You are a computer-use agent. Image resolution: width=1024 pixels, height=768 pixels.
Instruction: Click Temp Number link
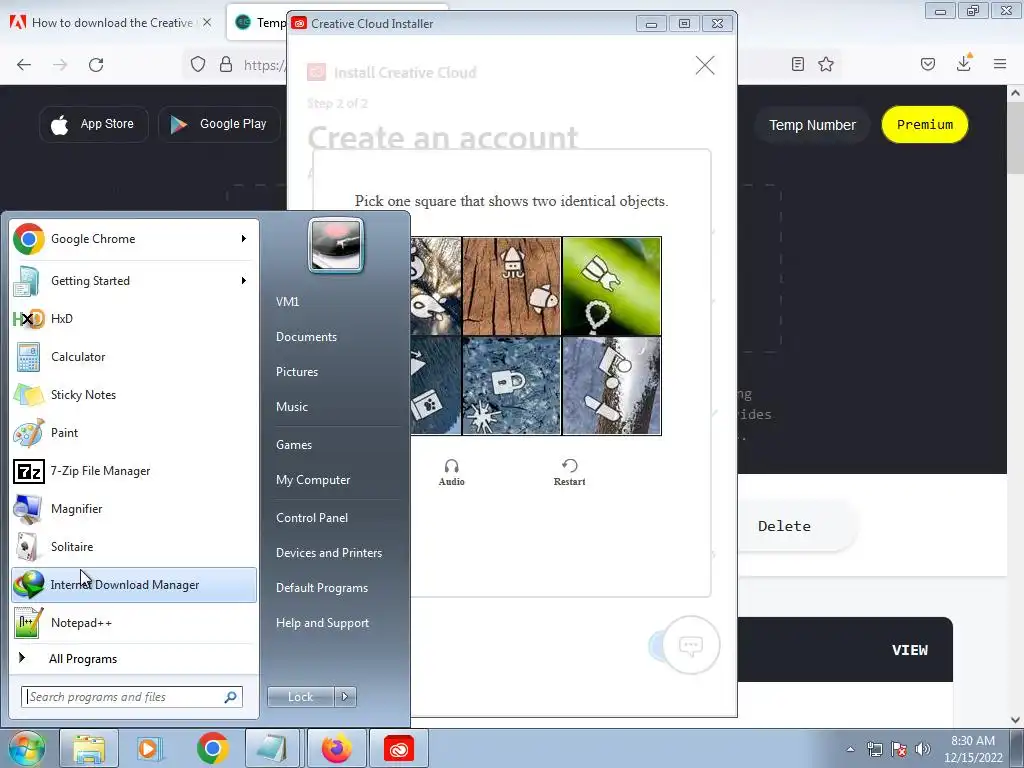click(812, 125)
